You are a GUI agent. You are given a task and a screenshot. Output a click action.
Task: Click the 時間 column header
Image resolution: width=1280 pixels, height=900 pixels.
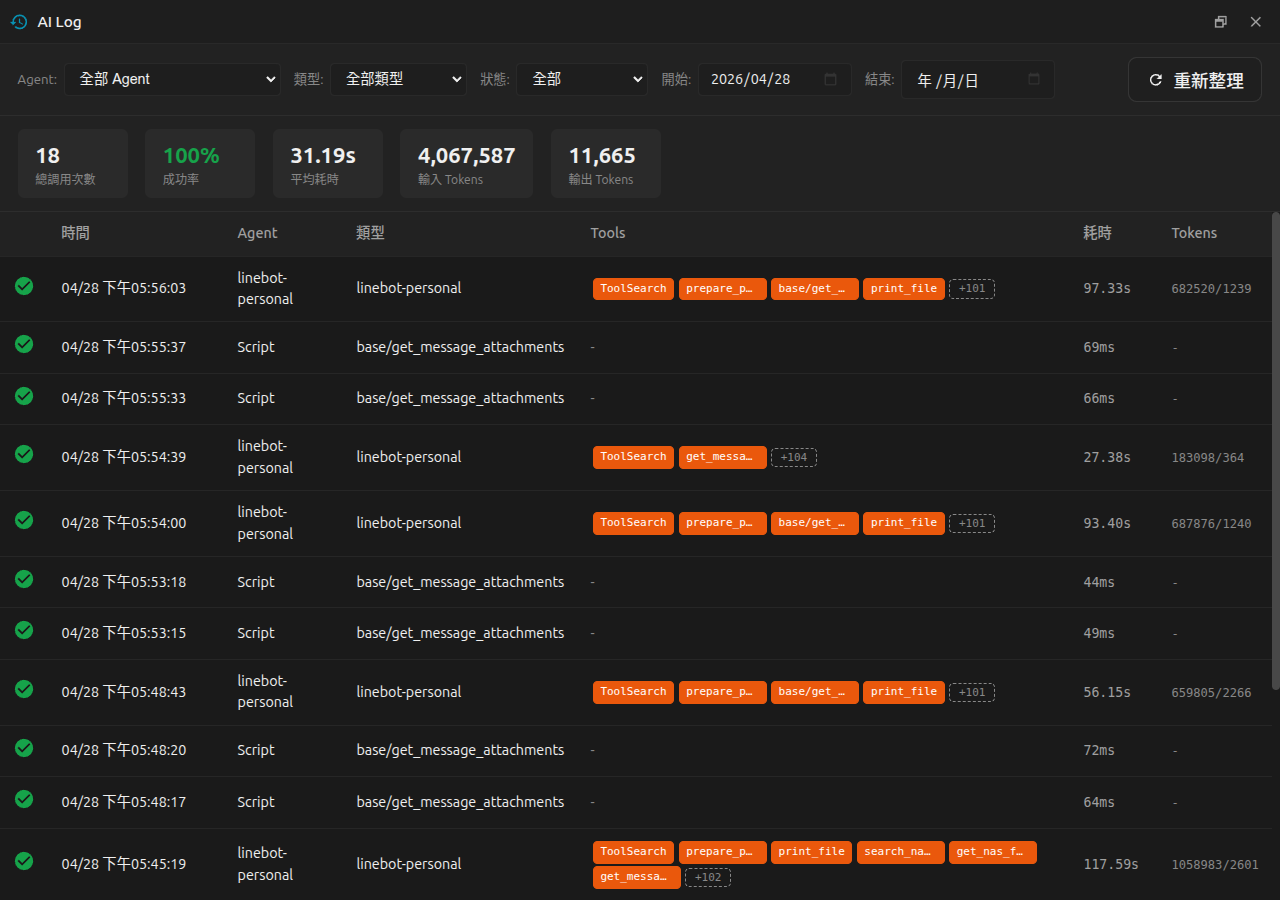(75, 233)
